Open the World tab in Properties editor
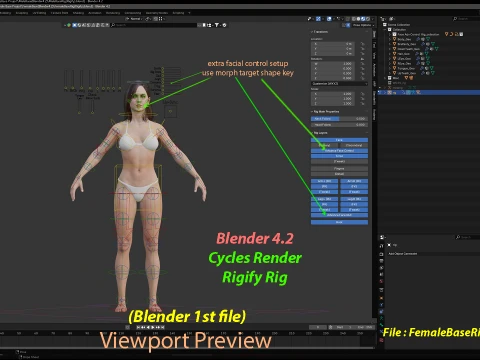The width and height of the screenshot is (480, 360). (x=381, y=282)
